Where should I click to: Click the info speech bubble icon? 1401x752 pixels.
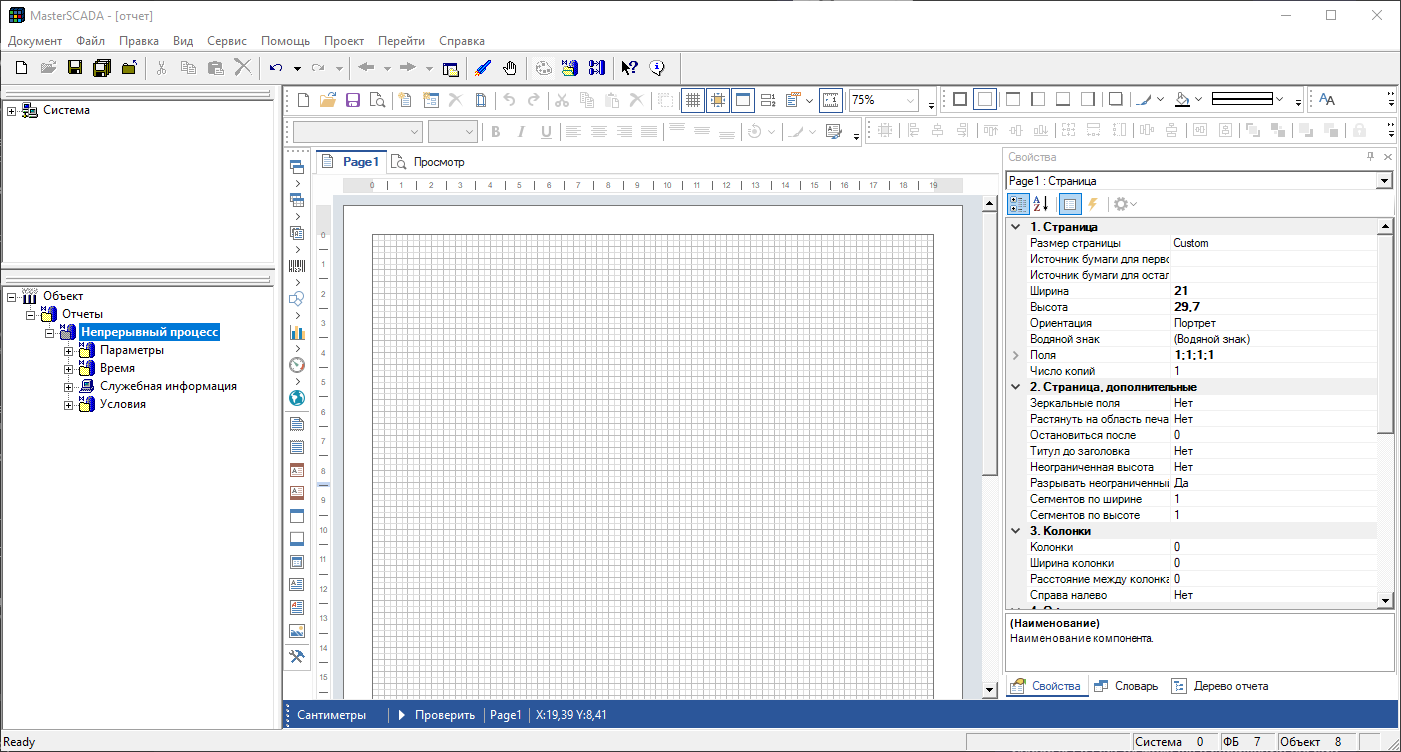click(x=657, y=68)
